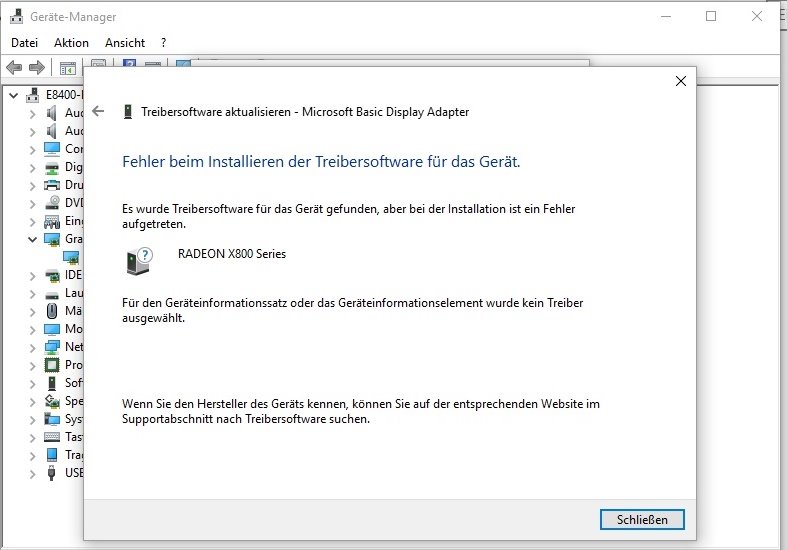Expand the DVD drives category

point(33,204)
